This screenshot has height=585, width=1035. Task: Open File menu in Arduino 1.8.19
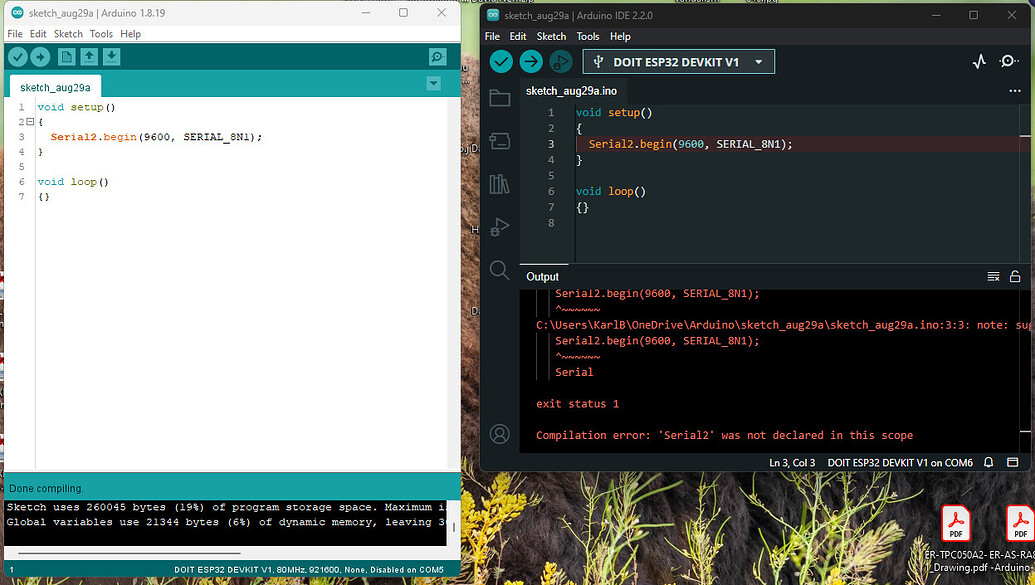(x=15, y=34)
